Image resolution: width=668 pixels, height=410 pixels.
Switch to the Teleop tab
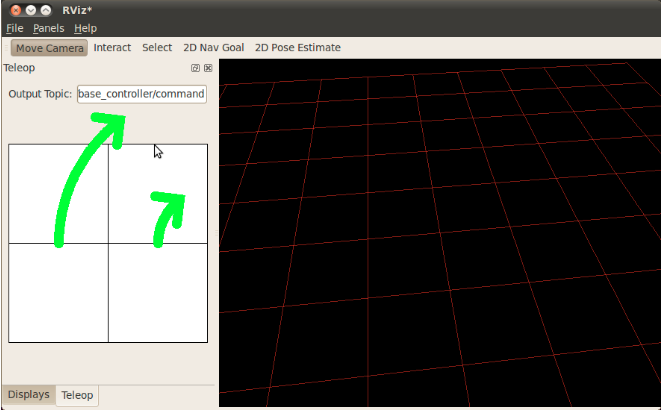coord(77,396)
